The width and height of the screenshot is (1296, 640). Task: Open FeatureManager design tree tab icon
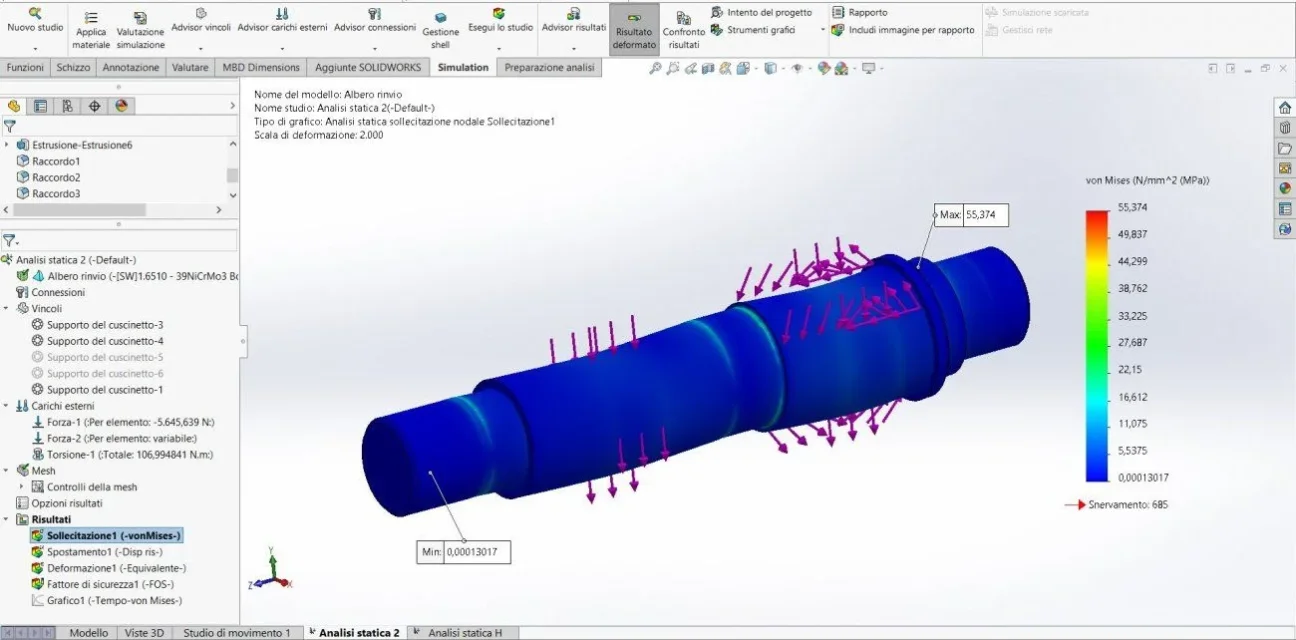(x=14, y=105)
